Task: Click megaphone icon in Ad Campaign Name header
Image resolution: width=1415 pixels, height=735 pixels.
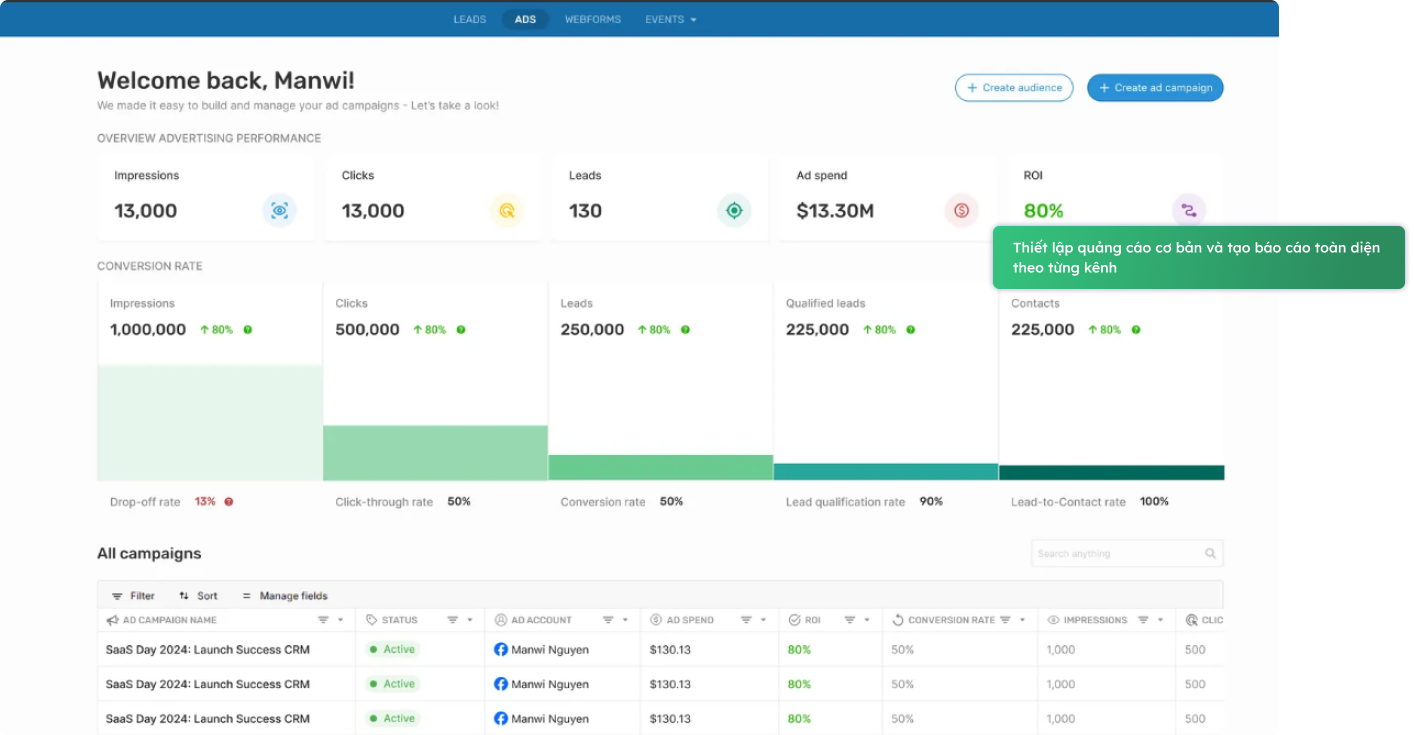Action: (113, 620)
